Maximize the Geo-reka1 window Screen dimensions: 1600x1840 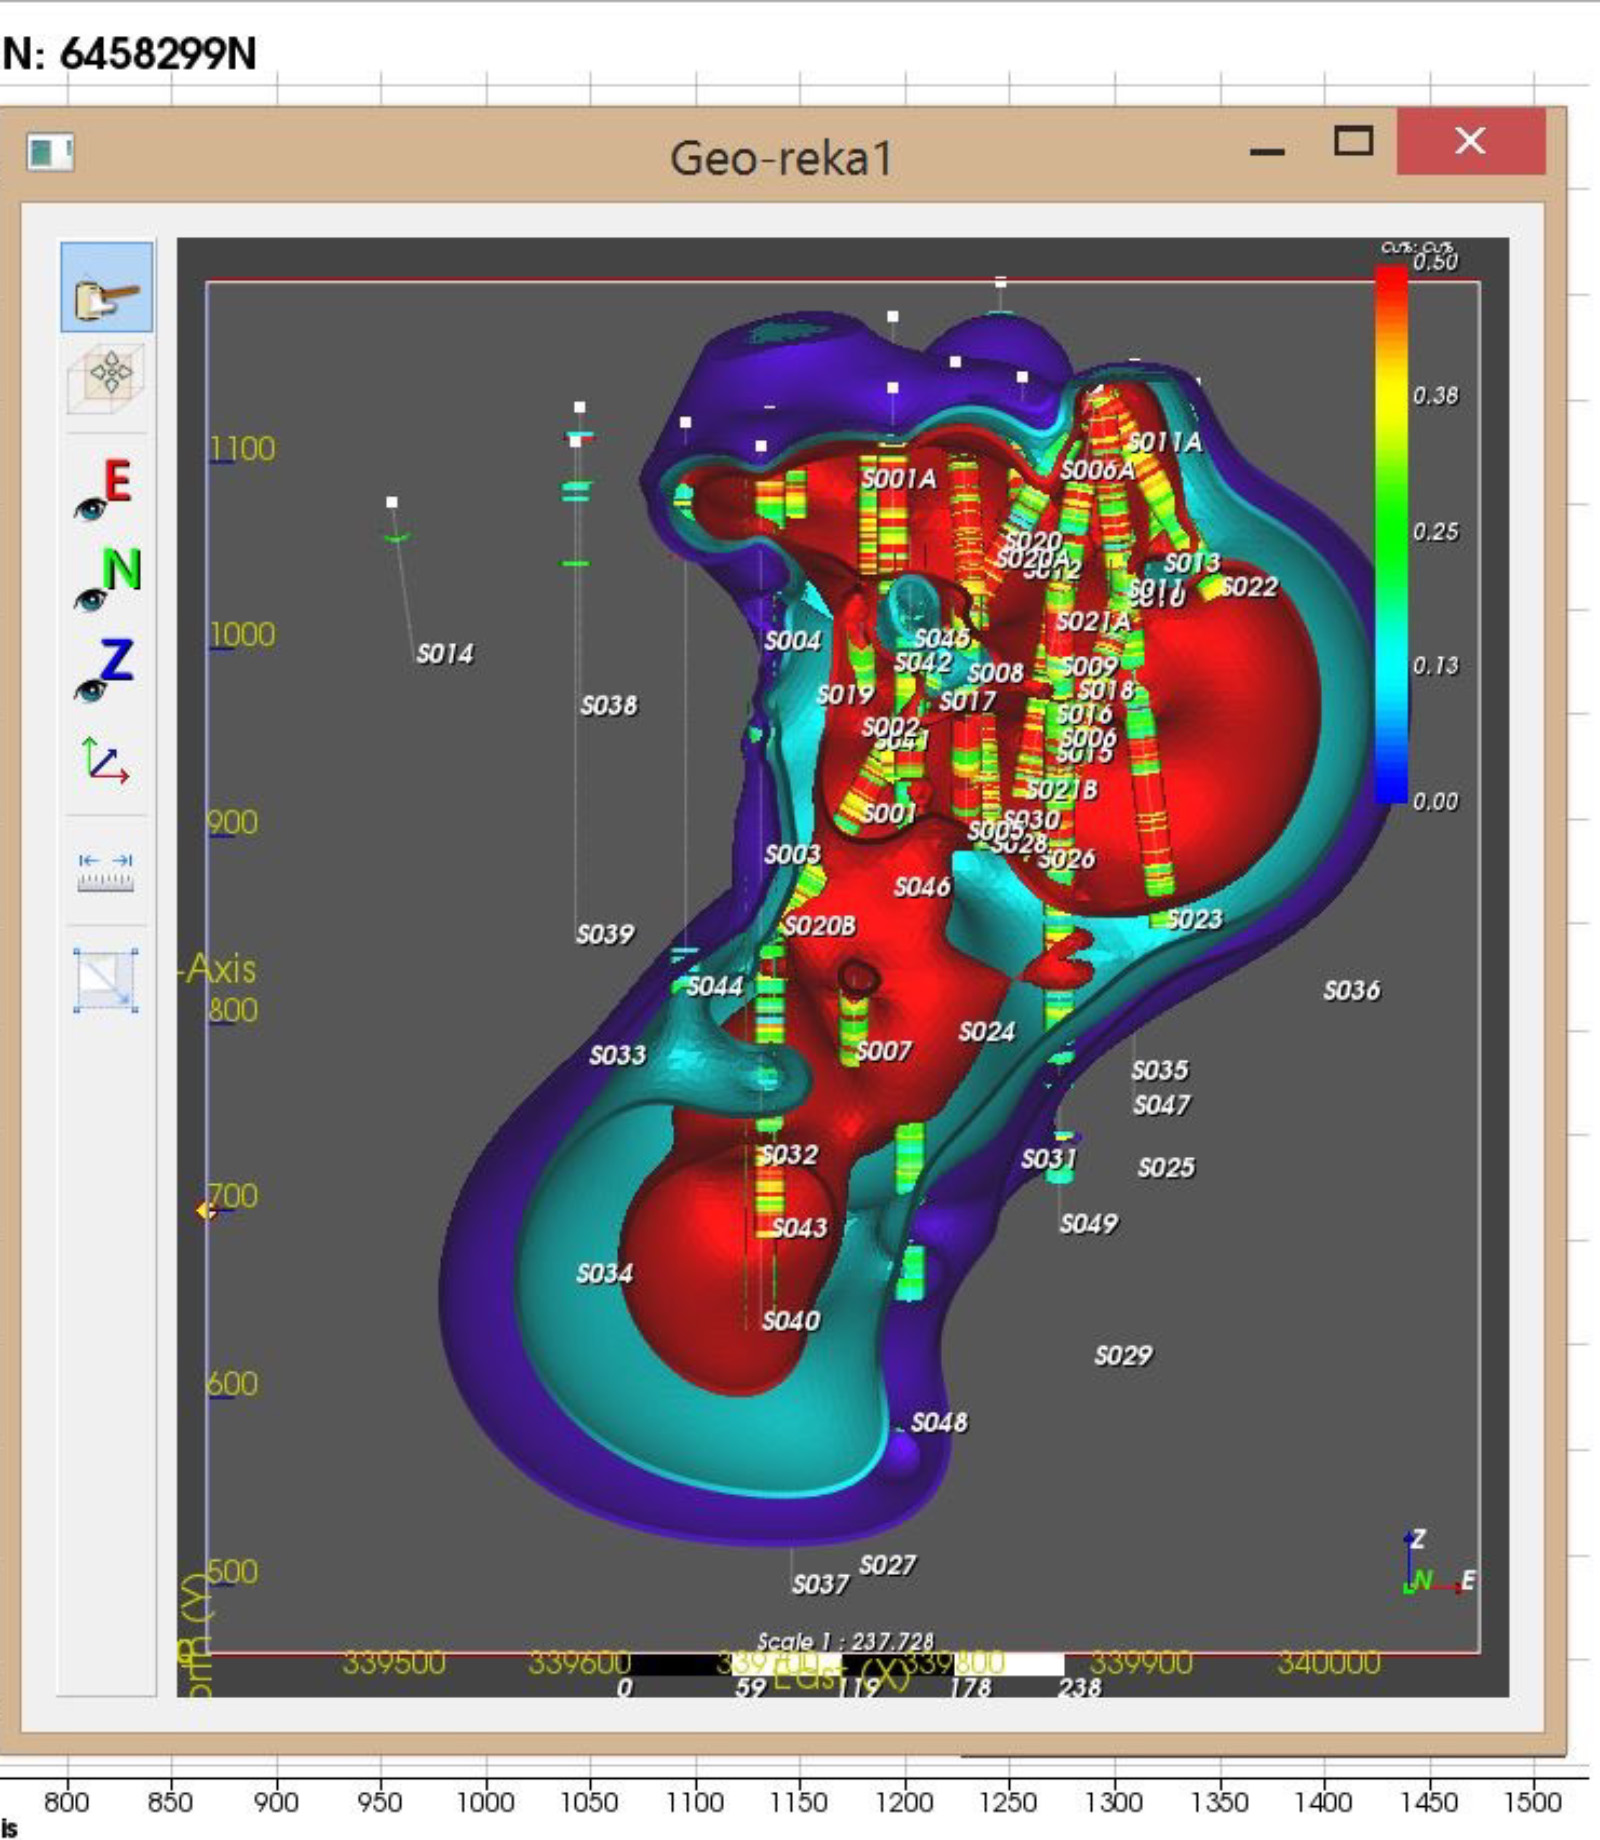click(1354, 141)
